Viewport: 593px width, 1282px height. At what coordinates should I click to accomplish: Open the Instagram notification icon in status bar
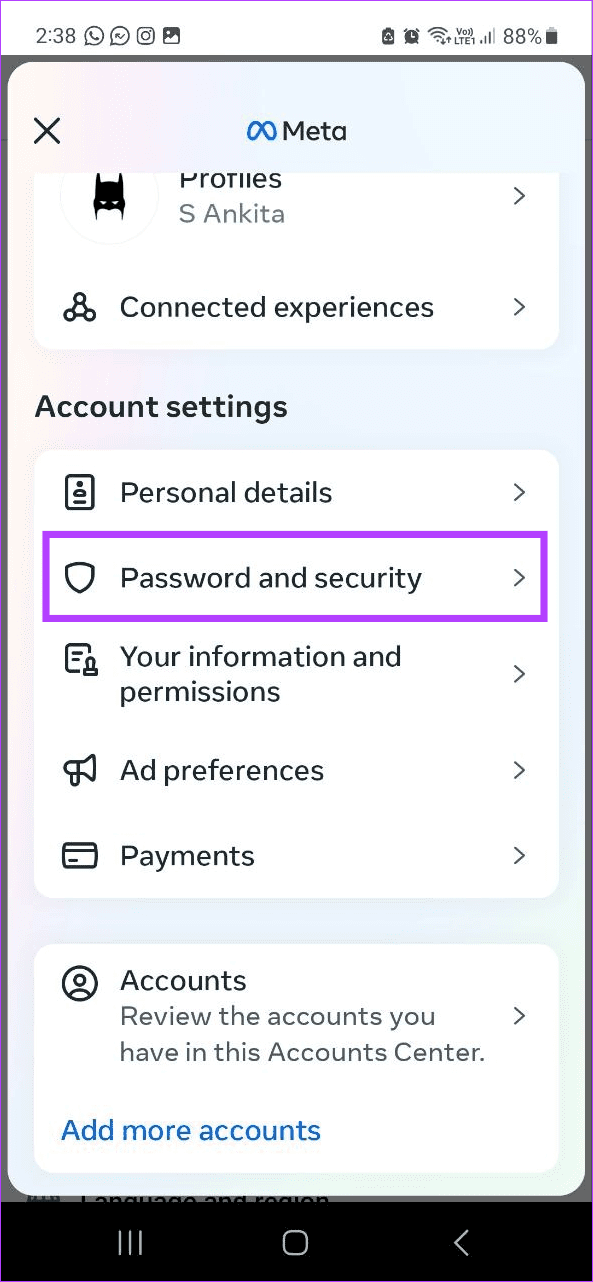pyautogui.click(x=143, y=36)
